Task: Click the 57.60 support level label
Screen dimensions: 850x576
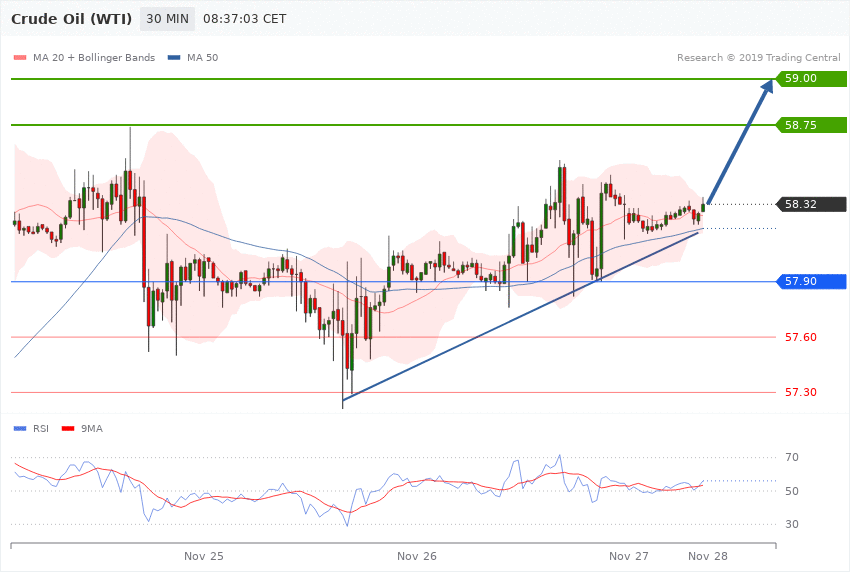Action: pyautogui.click(x=801, y=337)
